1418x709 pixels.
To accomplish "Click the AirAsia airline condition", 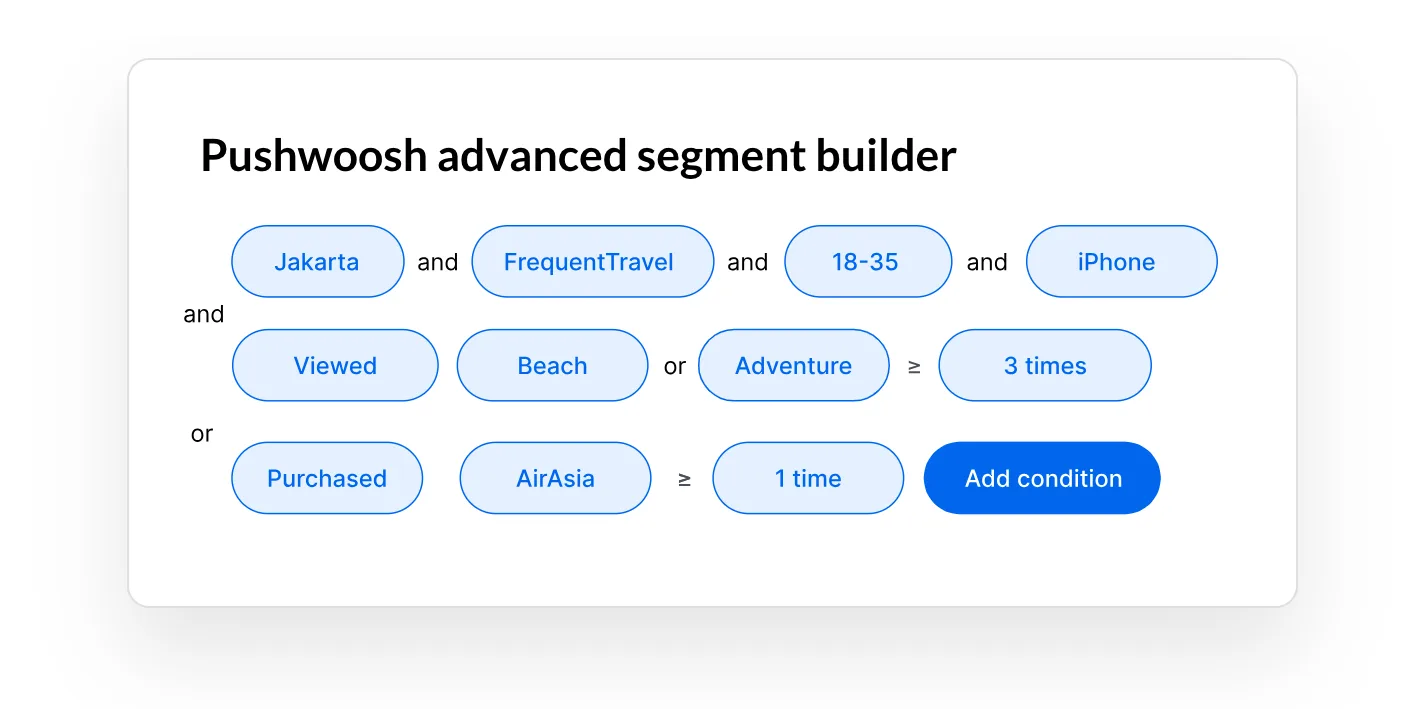I will (555, 478).
